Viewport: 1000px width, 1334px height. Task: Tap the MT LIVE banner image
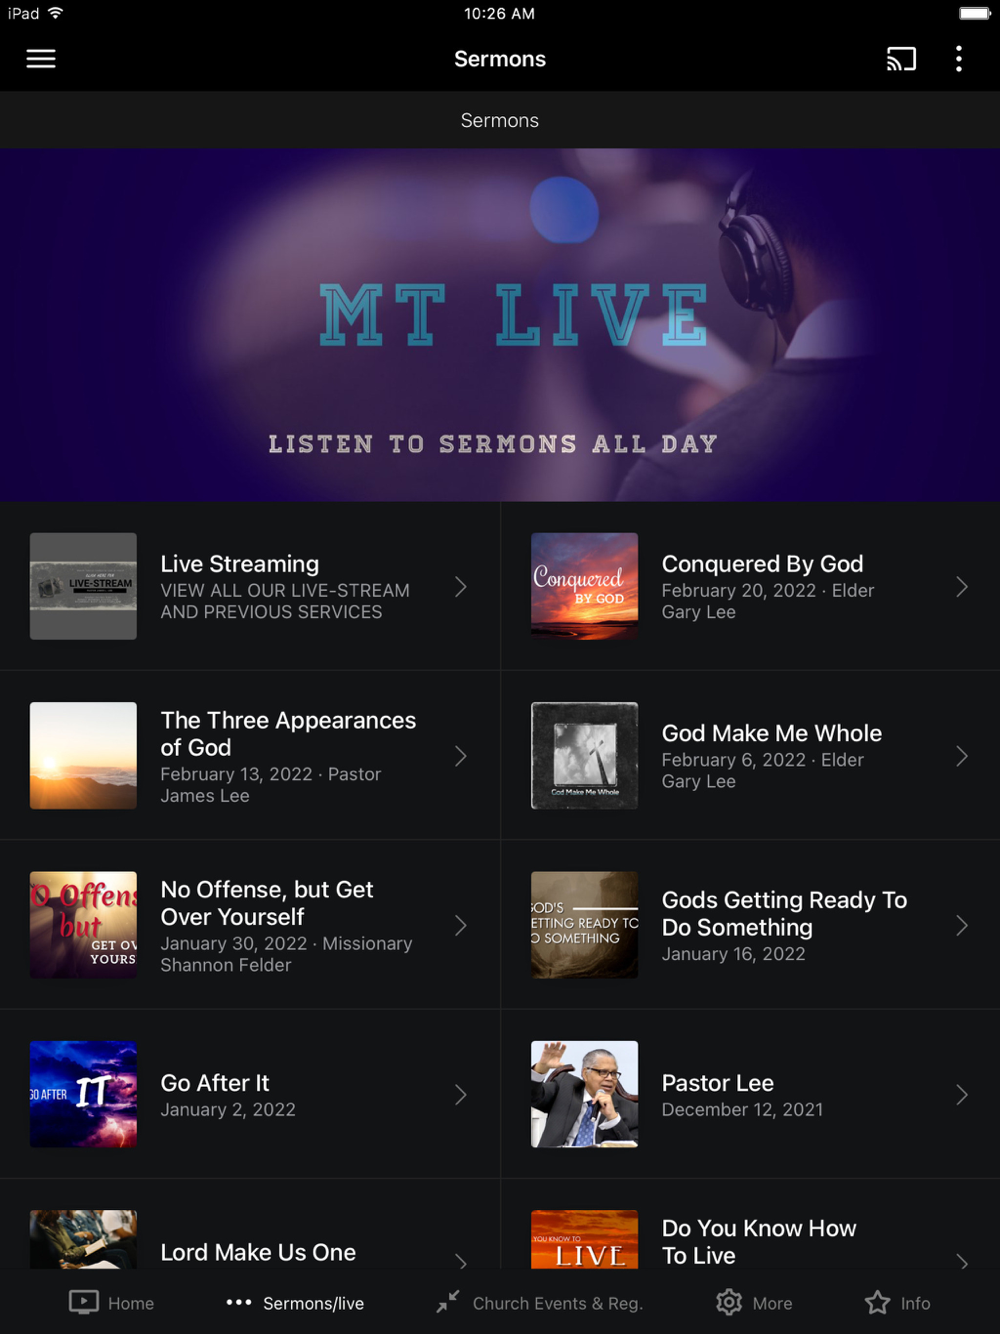tap(500, 325)
